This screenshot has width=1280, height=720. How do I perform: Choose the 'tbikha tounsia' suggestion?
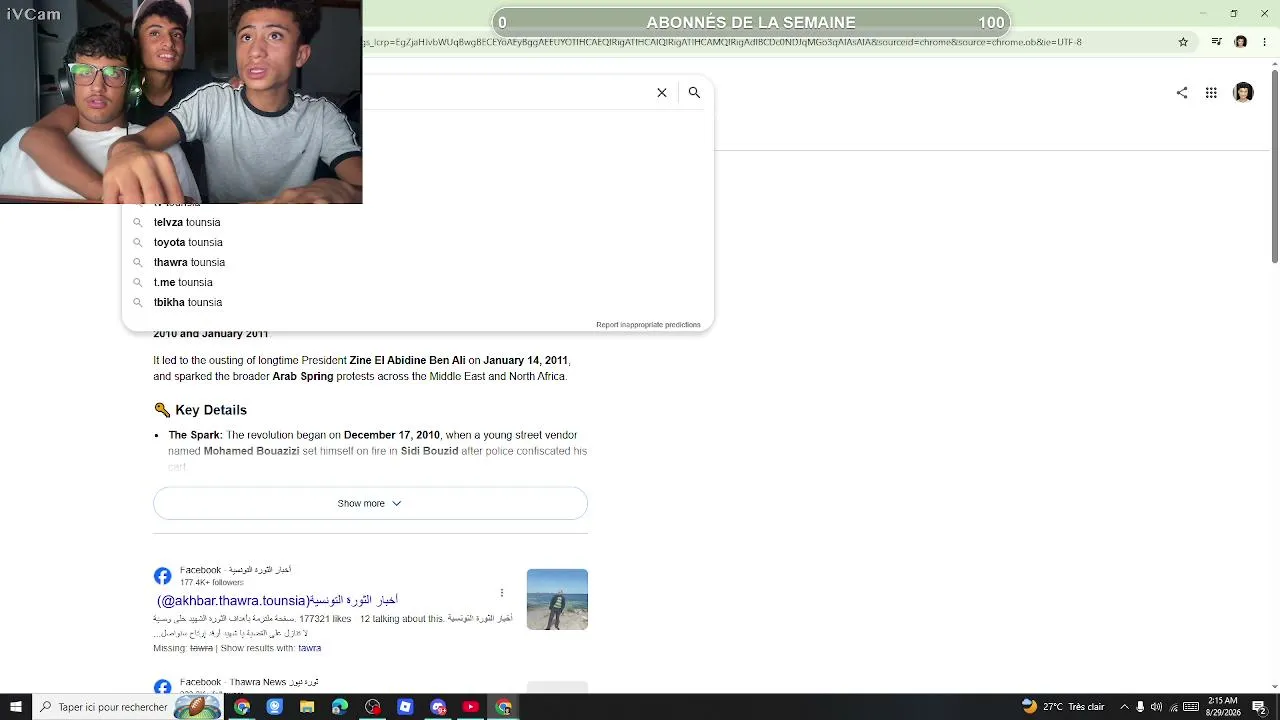tap(417, 302)
